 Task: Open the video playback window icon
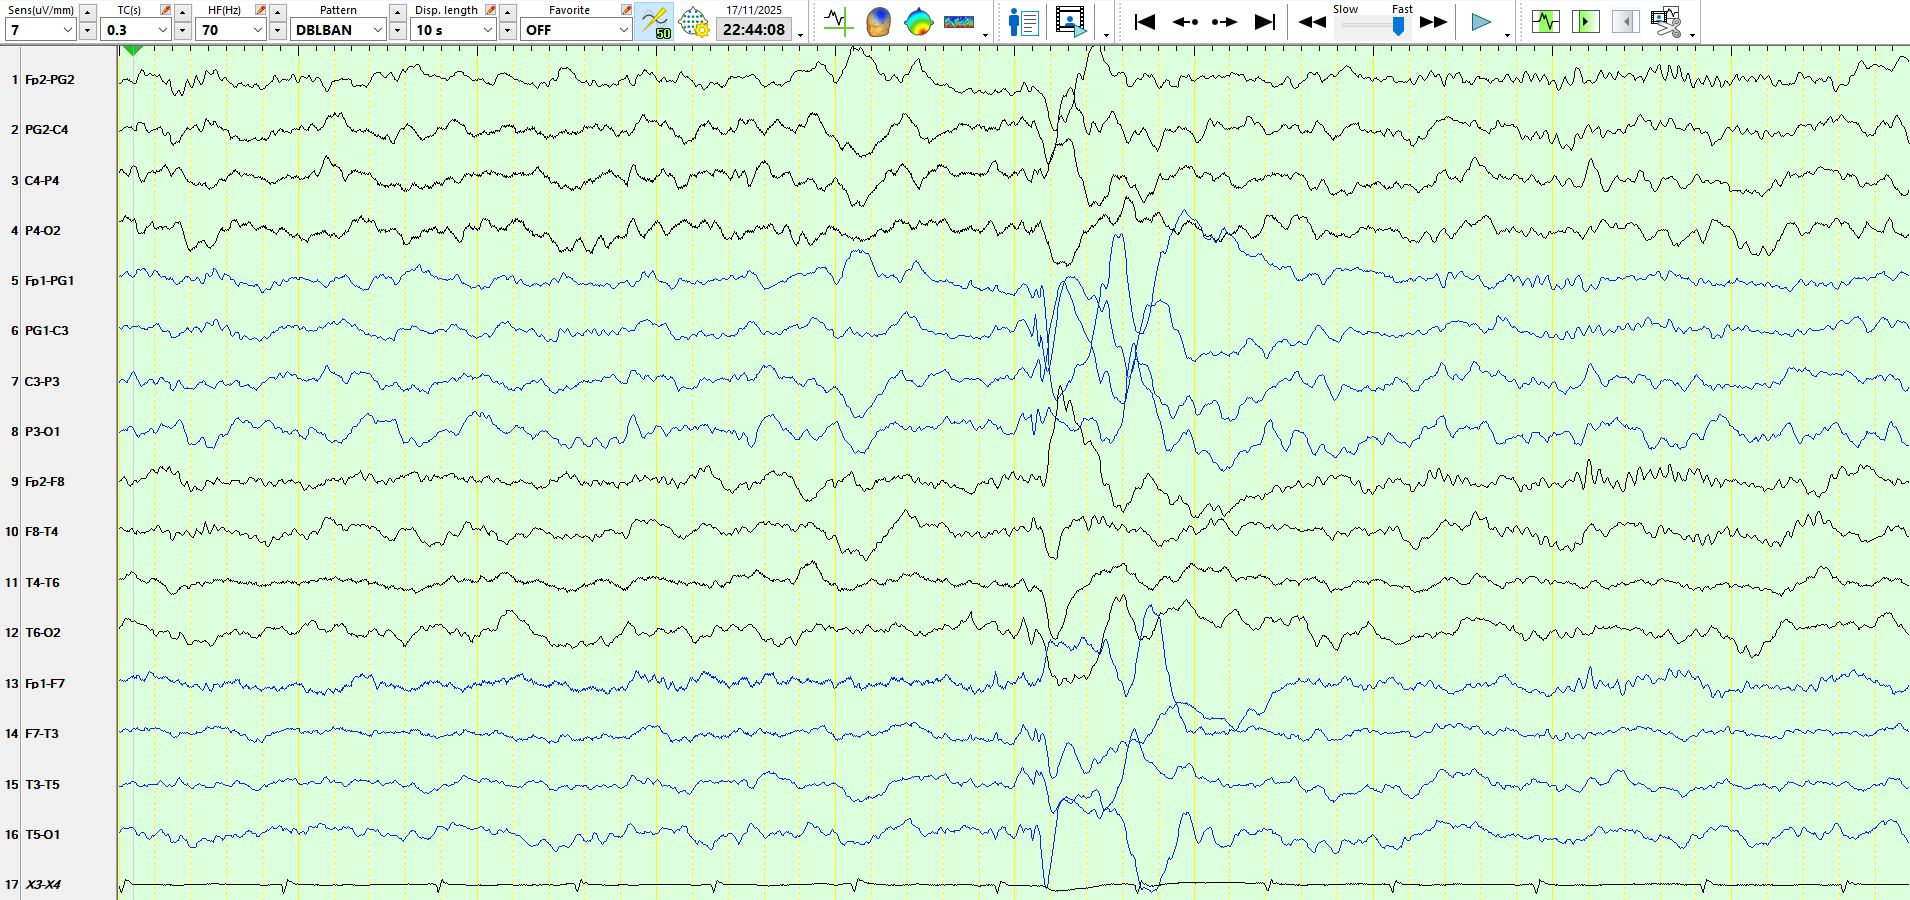1070,22
